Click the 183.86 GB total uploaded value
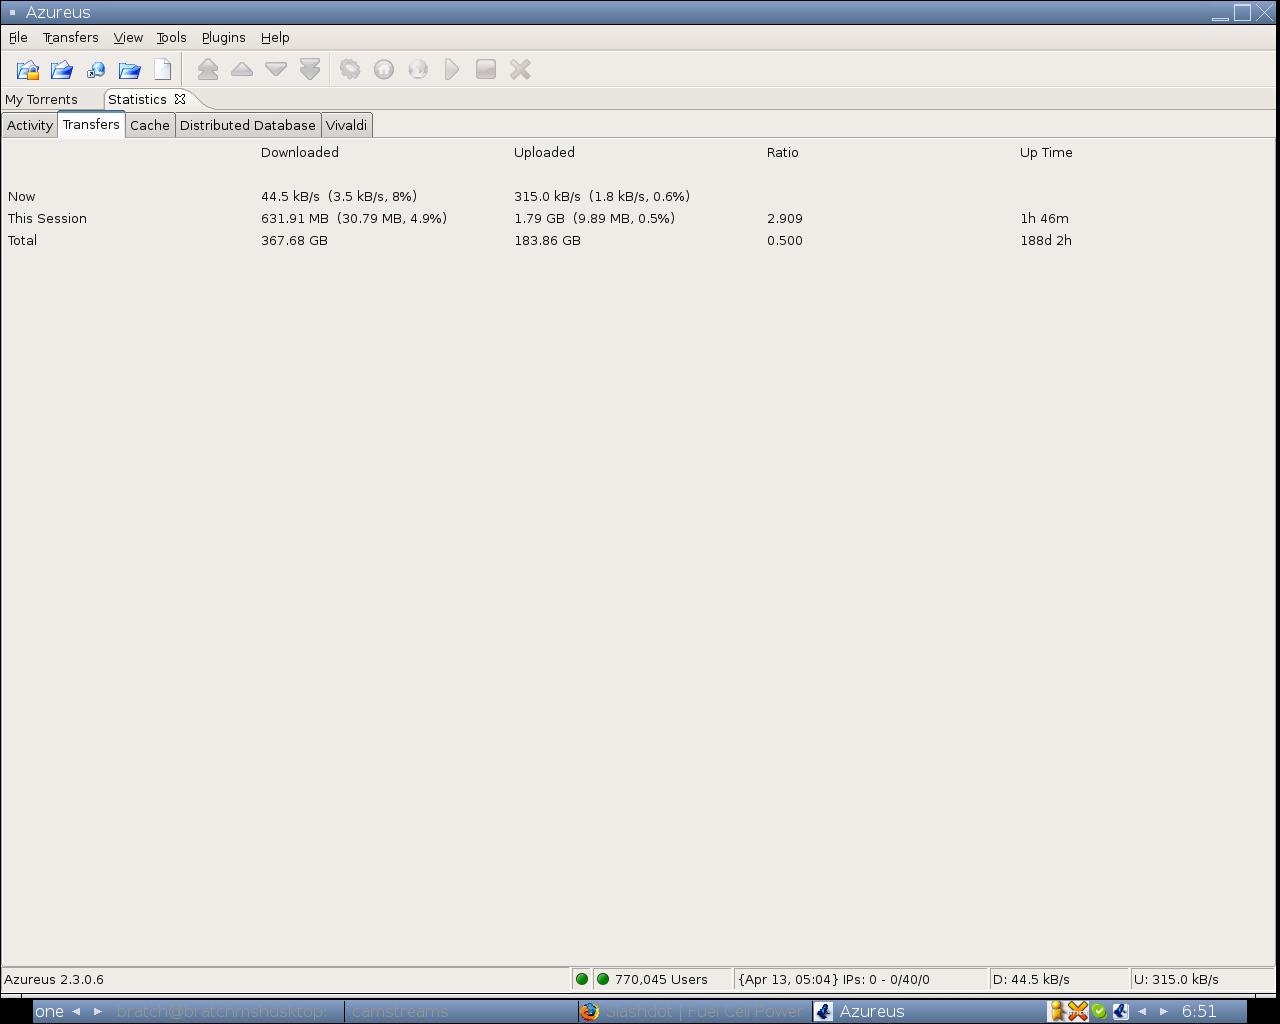The width and height of the screenshot is (1280, 1024). coord(547,240)
